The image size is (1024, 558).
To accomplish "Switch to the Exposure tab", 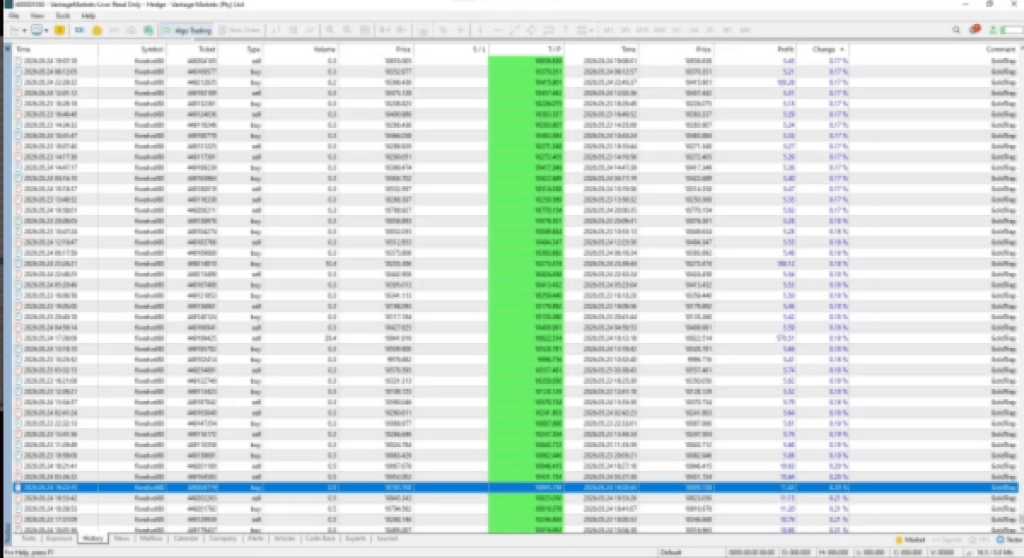I will pyautogui.click(x=59, y=539).
